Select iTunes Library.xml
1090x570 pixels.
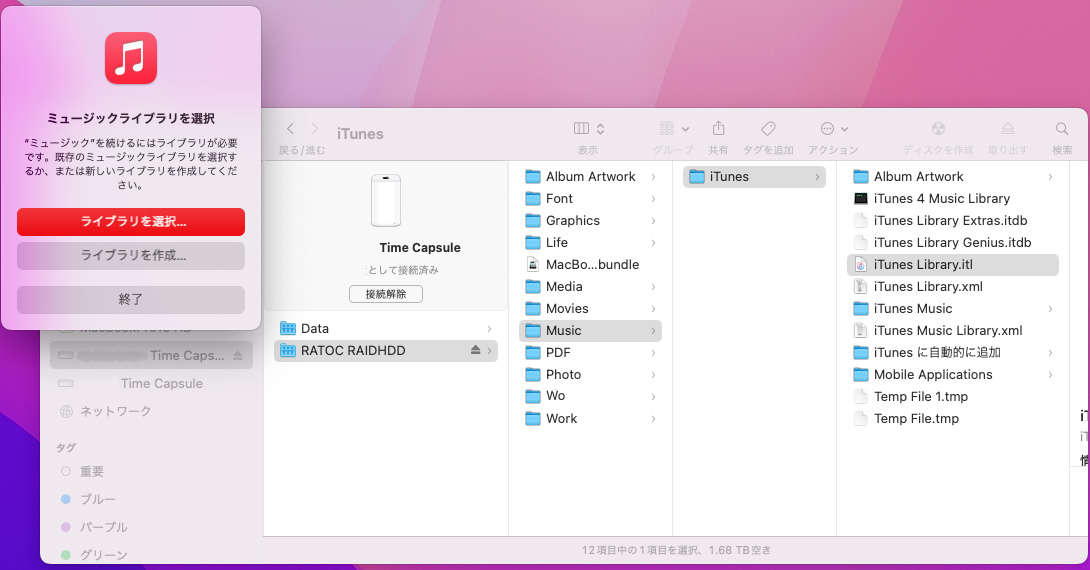pyautogui.click(x=952, y=287)
